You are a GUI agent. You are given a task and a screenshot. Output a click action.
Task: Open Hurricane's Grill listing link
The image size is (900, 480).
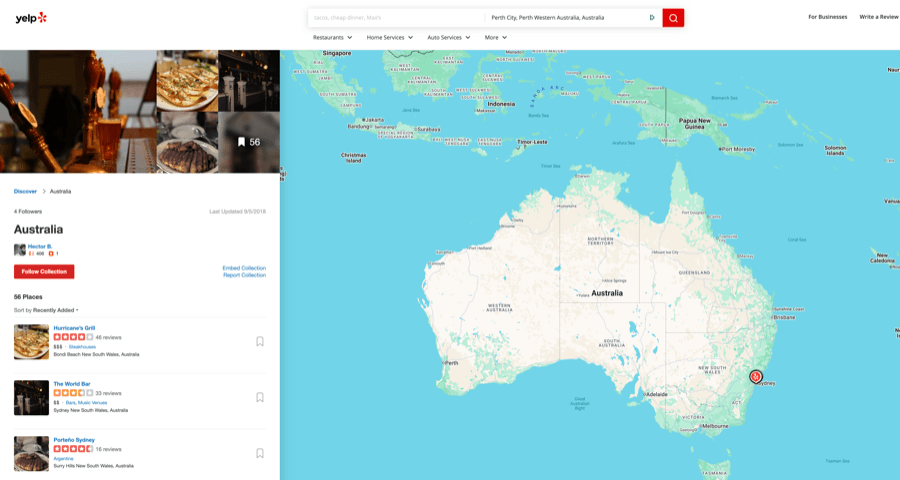tap(74, 328)
